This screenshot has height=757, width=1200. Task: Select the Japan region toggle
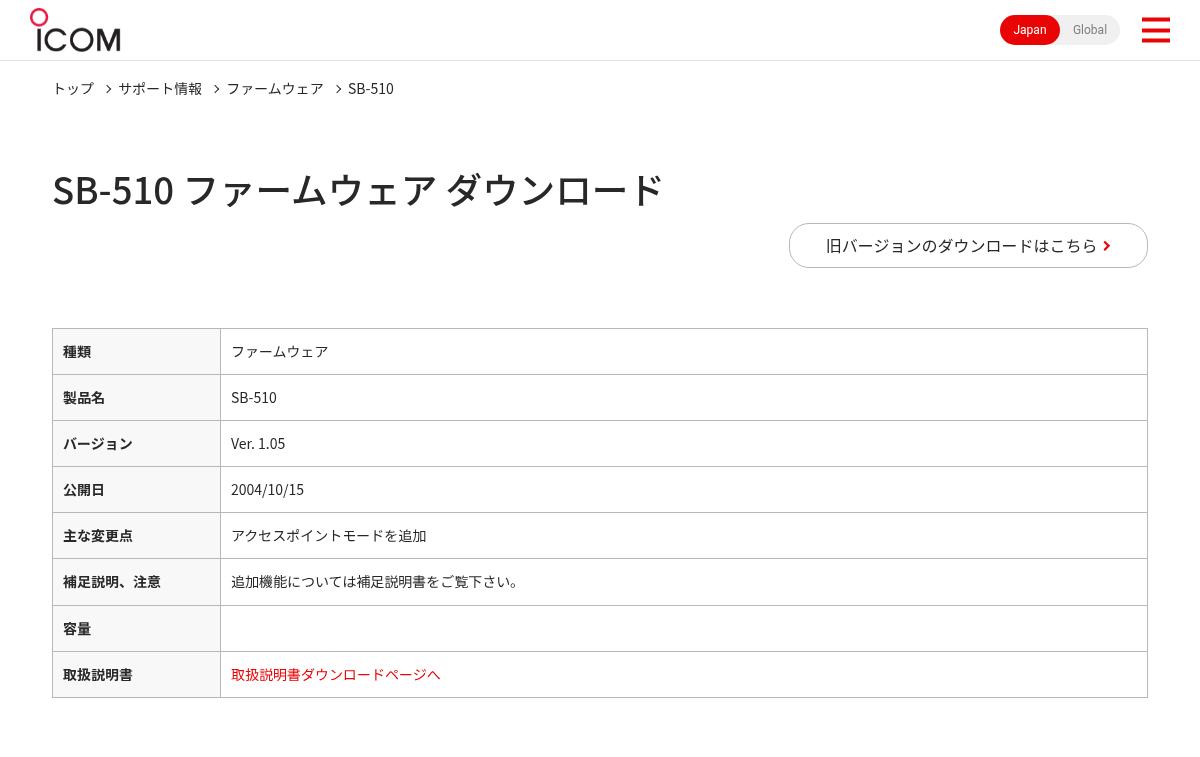click(x=1030, y=30)
